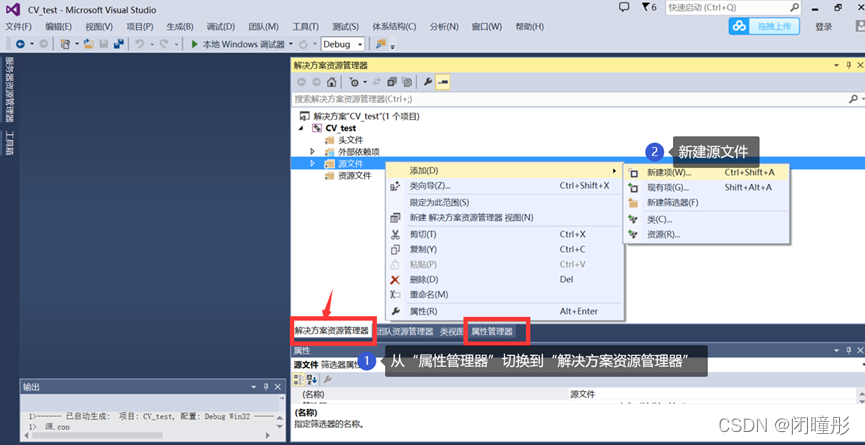The width and height of the screenshot is (865, 445).
Task: Open the new project dropdown arrow
Action: point(76,44)
